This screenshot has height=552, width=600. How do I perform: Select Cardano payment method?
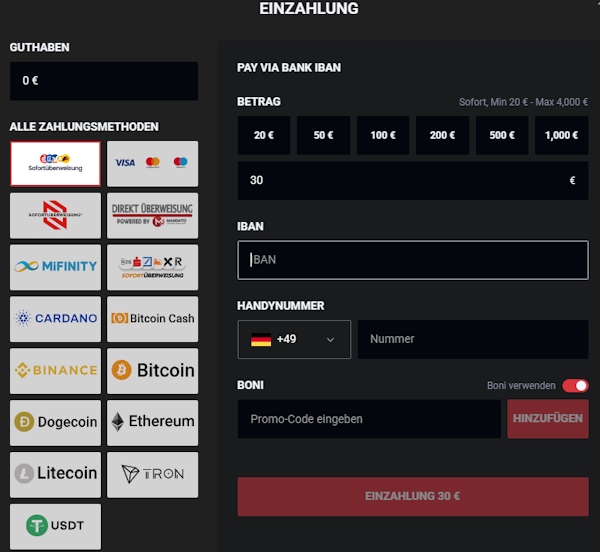(55, 319)
